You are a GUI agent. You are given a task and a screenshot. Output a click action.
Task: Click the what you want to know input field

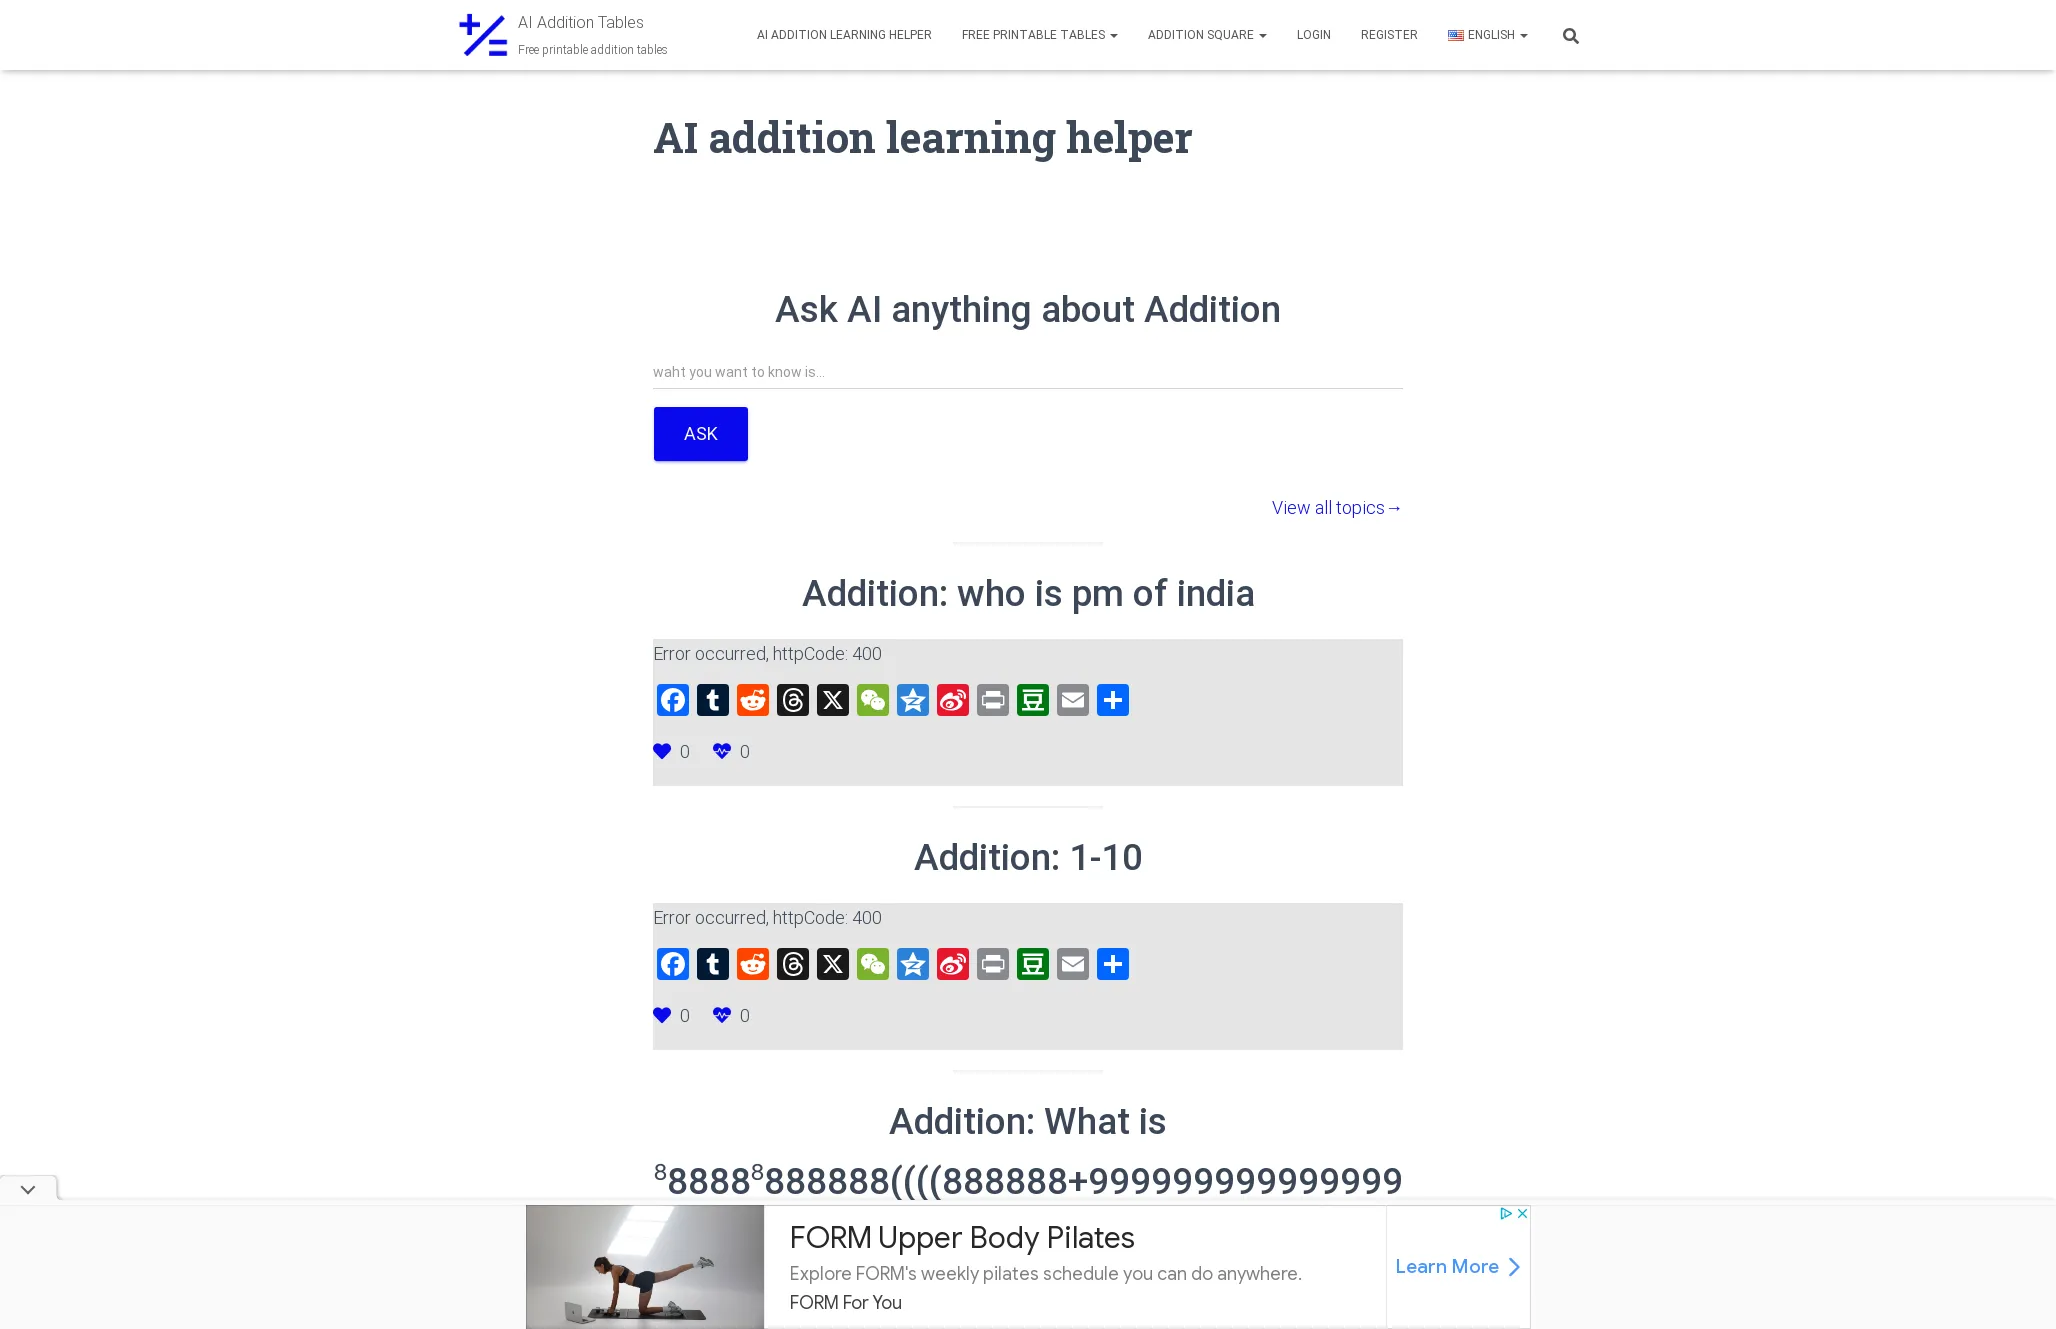click(1027, 370)
